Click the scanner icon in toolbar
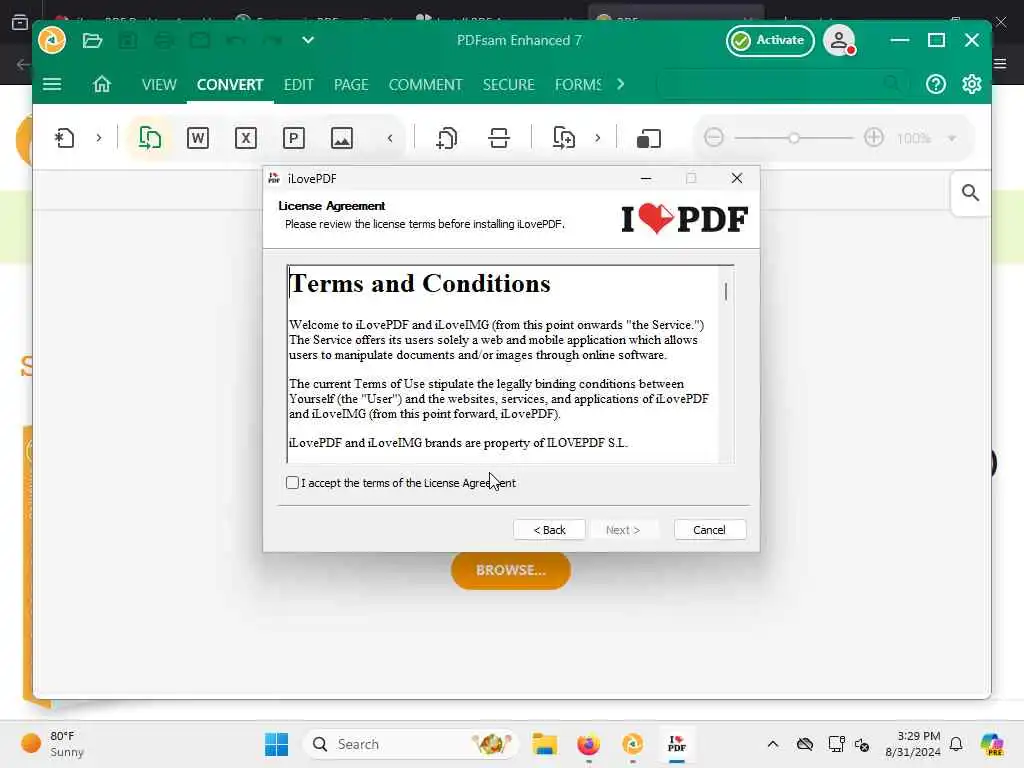 (x=499, y=138)
